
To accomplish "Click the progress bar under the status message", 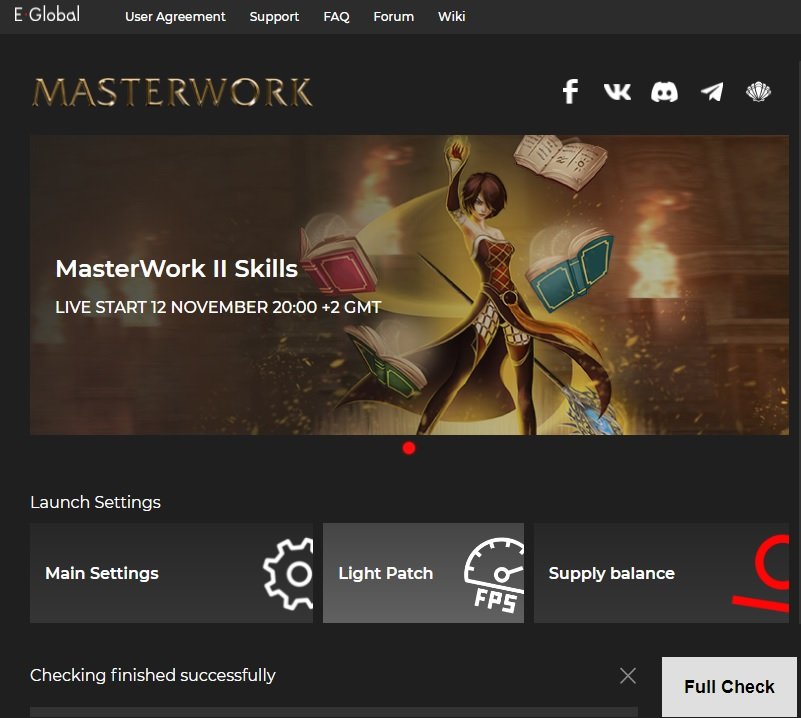I will [x=334, y=712].
